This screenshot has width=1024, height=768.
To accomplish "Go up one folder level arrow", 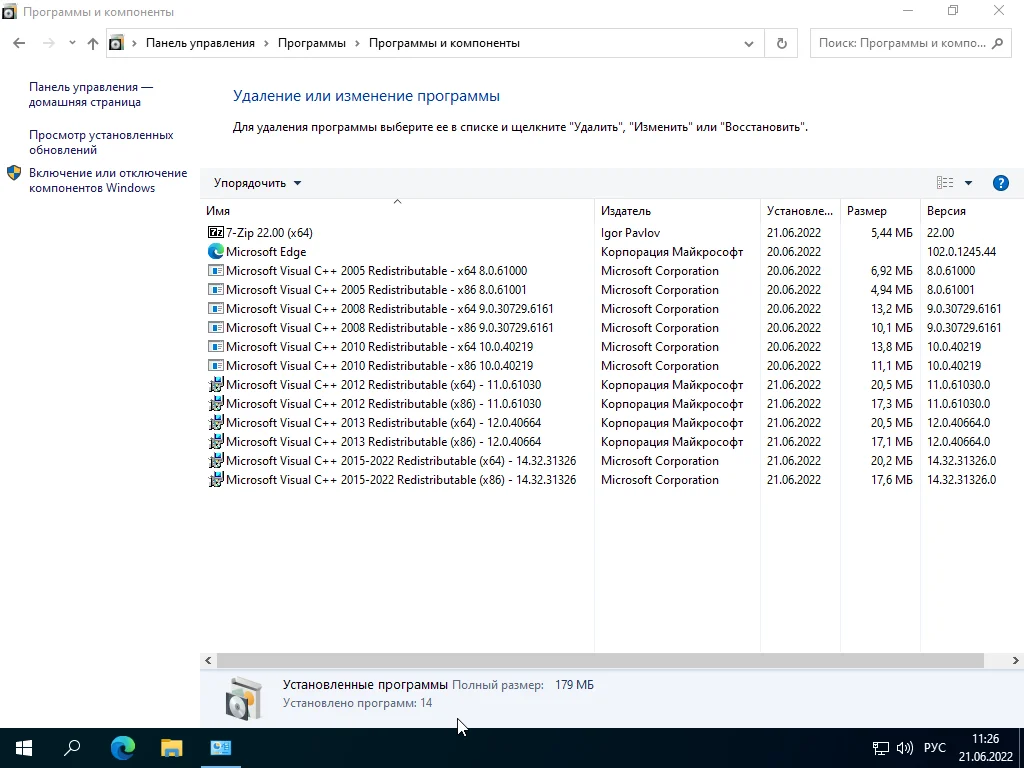I will (93, 43).
